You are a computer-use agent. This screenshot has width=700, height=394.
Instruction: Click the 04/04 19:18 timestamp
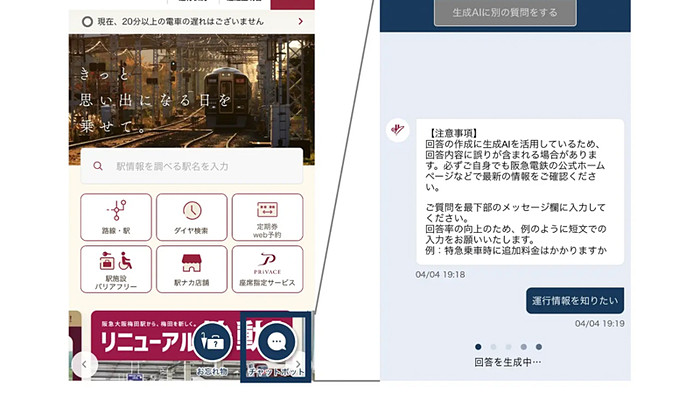440,274
